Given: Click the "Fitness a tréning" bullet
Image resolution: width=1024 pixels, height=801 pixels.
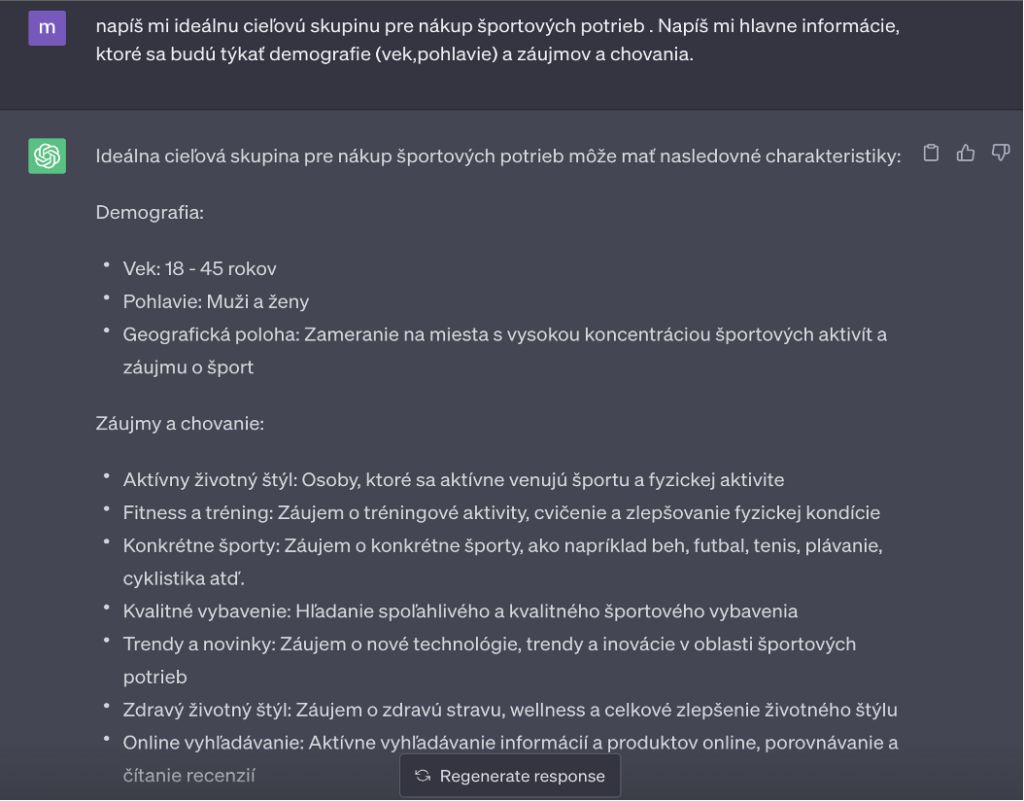Looking at the screenshot, I should 501,513.
